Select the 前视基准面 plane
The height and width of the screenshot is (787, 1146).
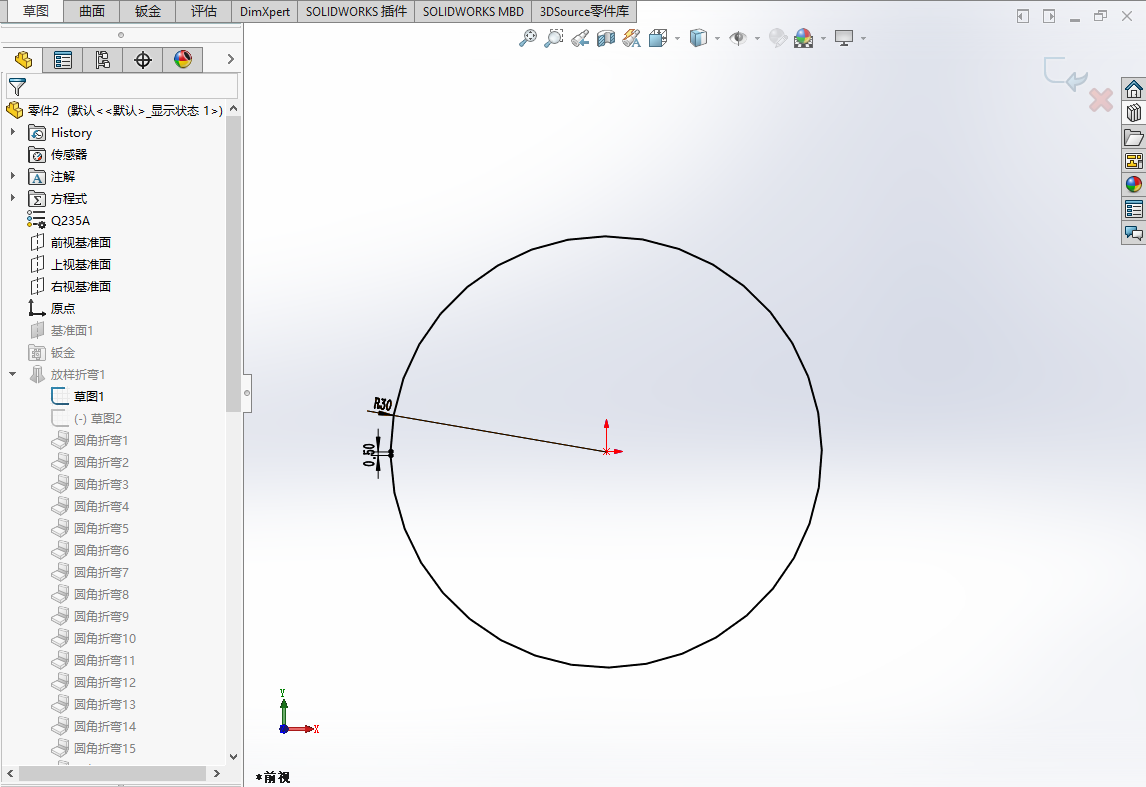click(x=69, y=243)
